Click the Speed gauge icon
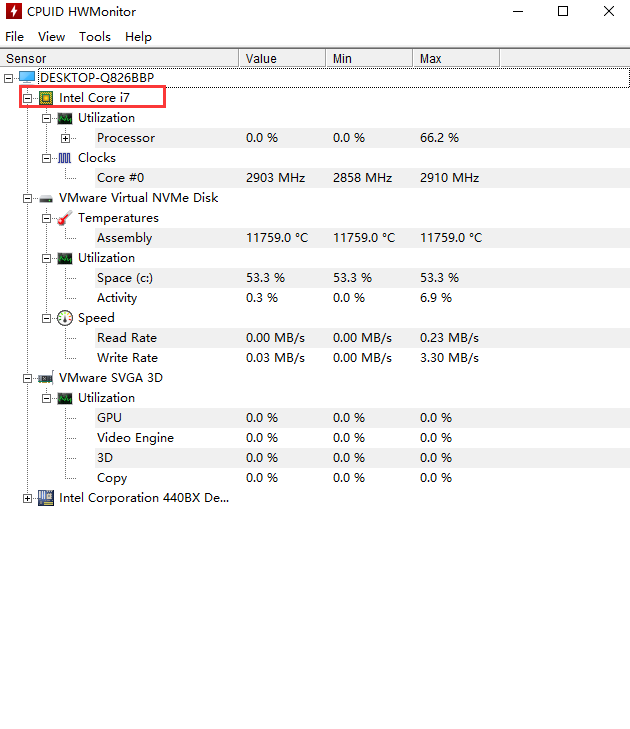The width and height of the screenshot is (630, 729). point(65,318)
